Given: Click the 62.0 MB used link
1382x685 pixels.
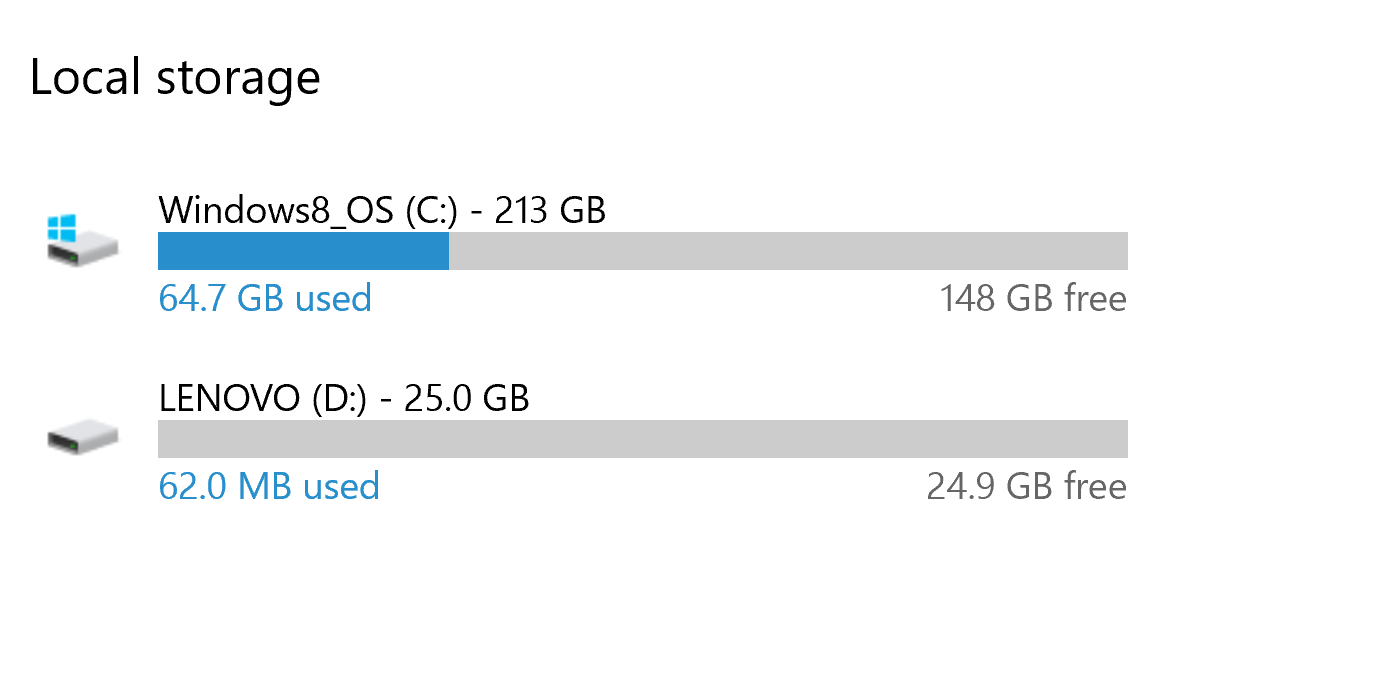Looking at the screenshot, I should pyautogui.click(x=269, y=486).
